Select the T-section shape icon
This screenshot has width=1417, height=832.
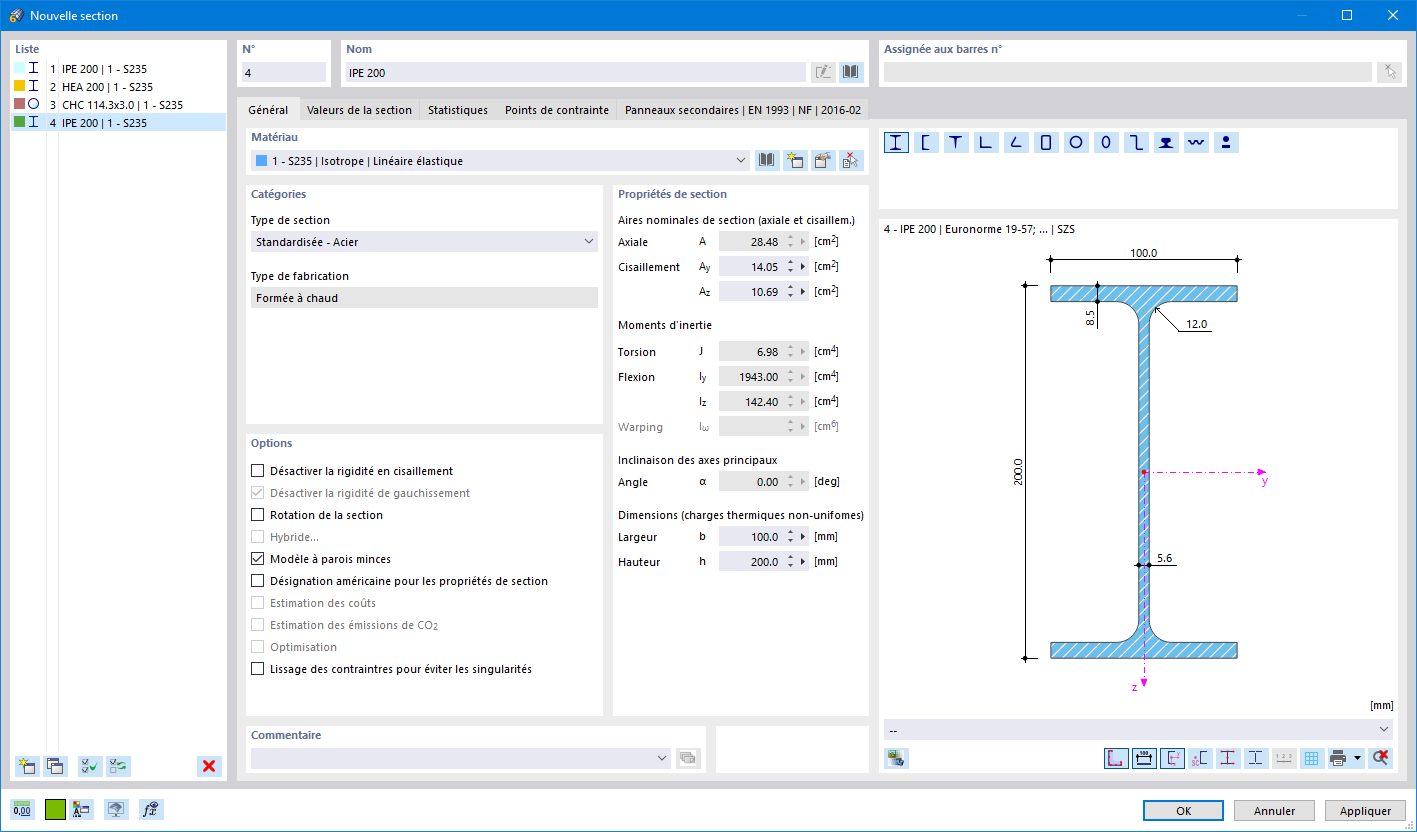tap(956, 143)
